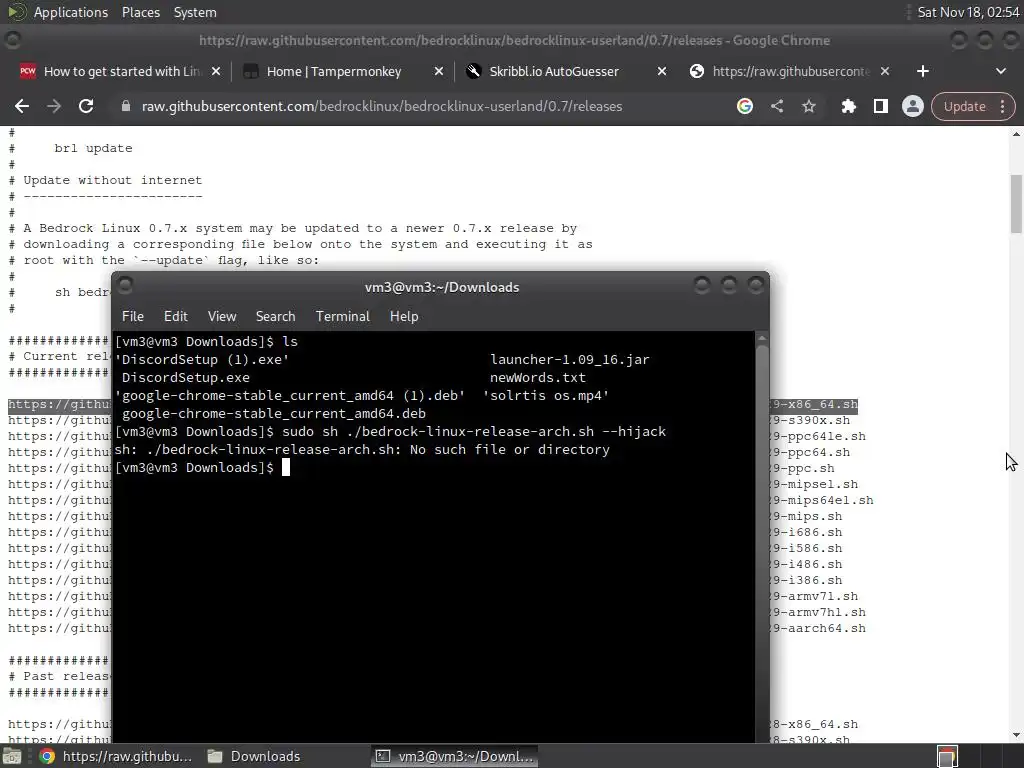
Task: Open the Chrome profile avatar
Action: [x=912, y=106]
